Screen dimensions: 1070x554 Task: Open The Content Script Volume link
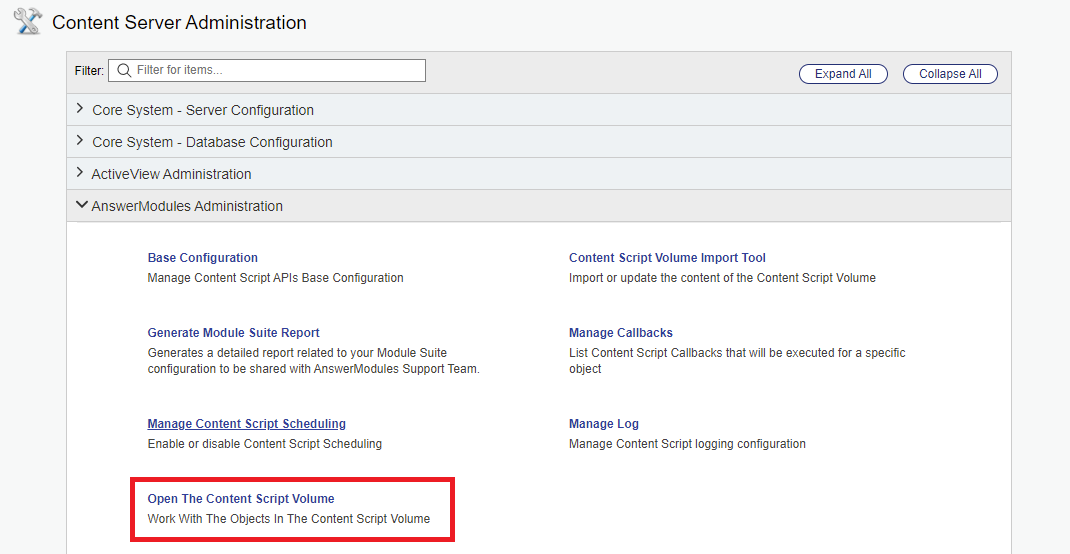(241, 499)
